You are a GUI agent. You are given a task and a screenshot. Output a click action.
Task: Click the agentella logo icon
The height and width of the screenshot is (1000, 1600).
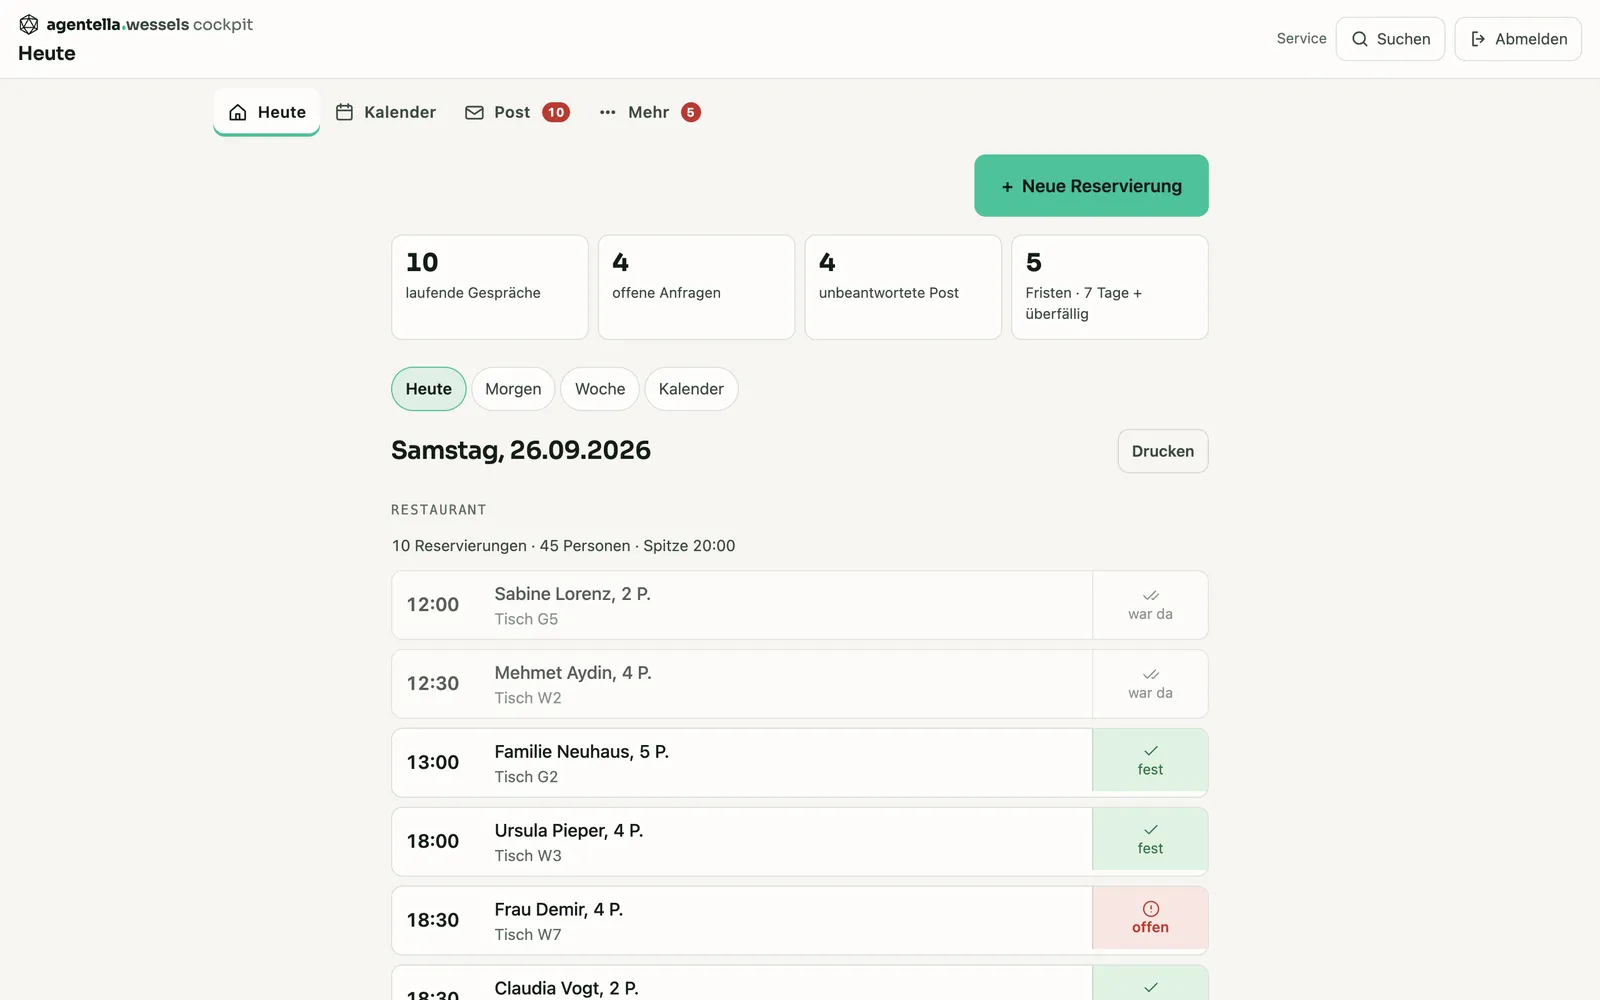coord(29,24)
